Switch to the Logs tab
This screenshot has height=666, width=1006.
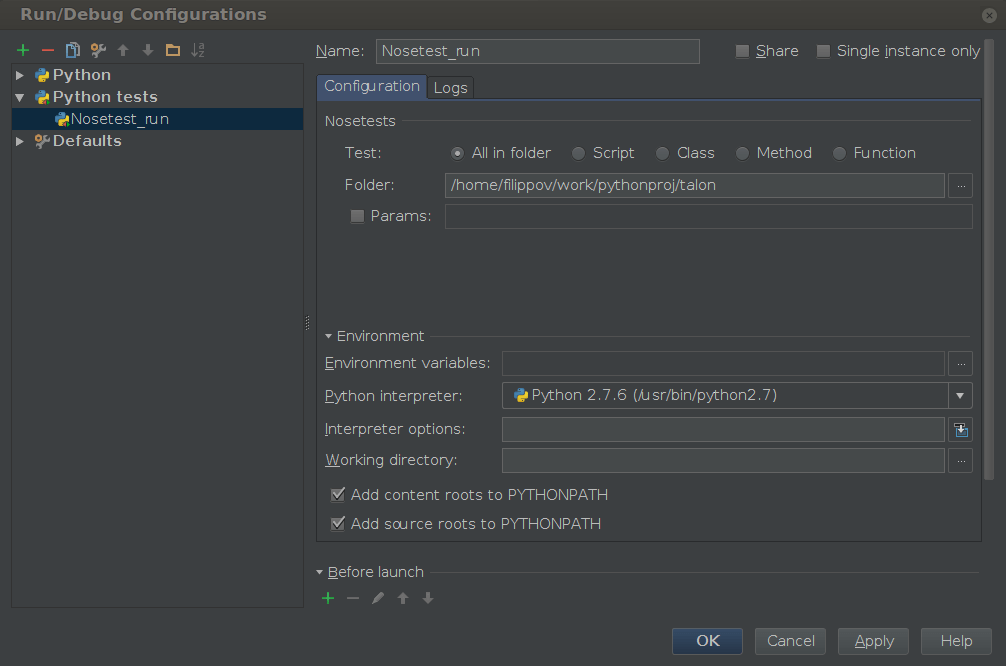click(x=449, y=87)
